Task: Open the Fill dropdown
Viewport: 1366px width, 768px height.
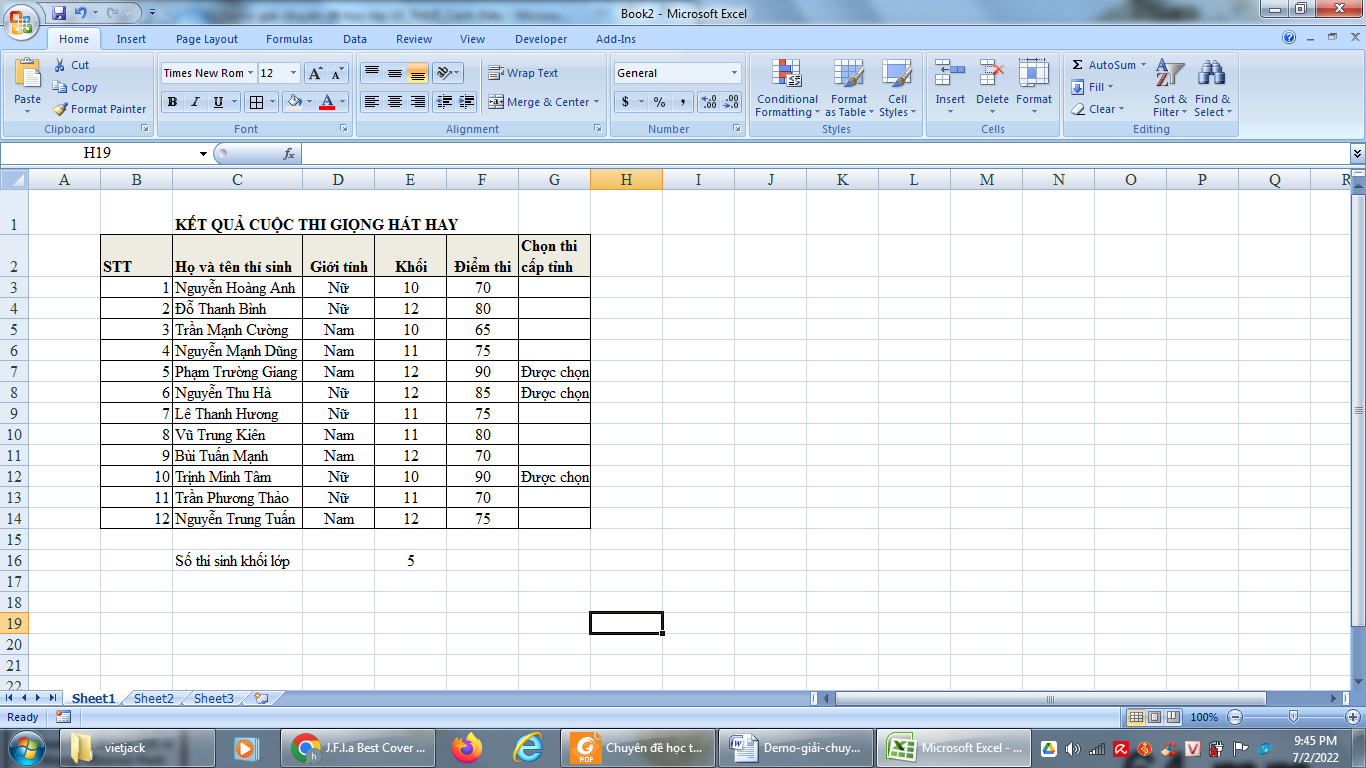Action: tap(1092, 87)
